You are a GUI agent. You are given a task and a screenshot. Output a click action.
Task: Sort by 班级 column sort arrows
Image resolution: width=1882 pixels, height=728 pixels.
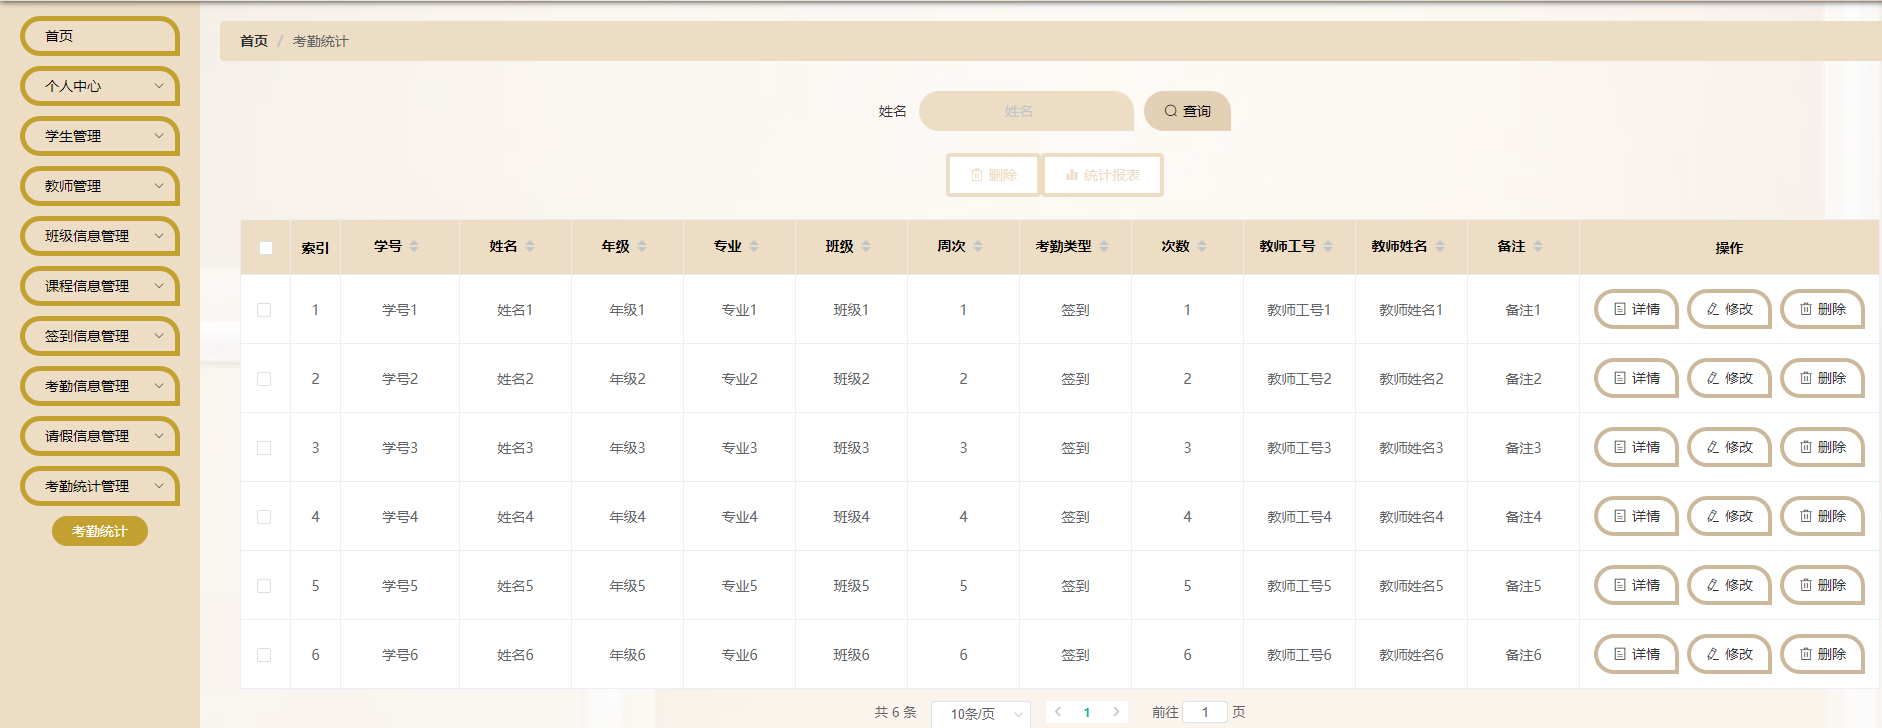[x=866, y=246]
